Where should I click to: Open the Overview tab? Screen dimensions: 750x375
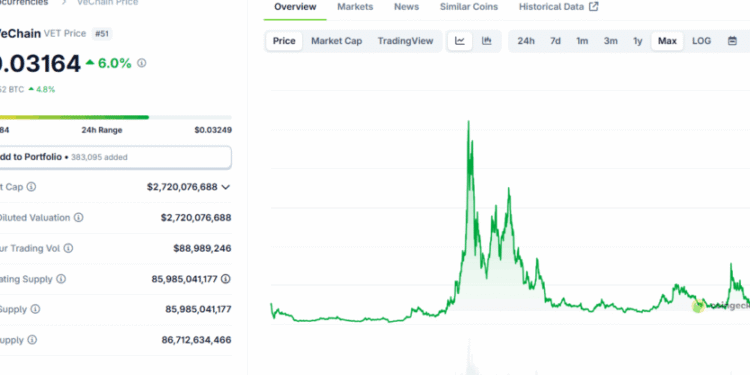tap(295, 7)
